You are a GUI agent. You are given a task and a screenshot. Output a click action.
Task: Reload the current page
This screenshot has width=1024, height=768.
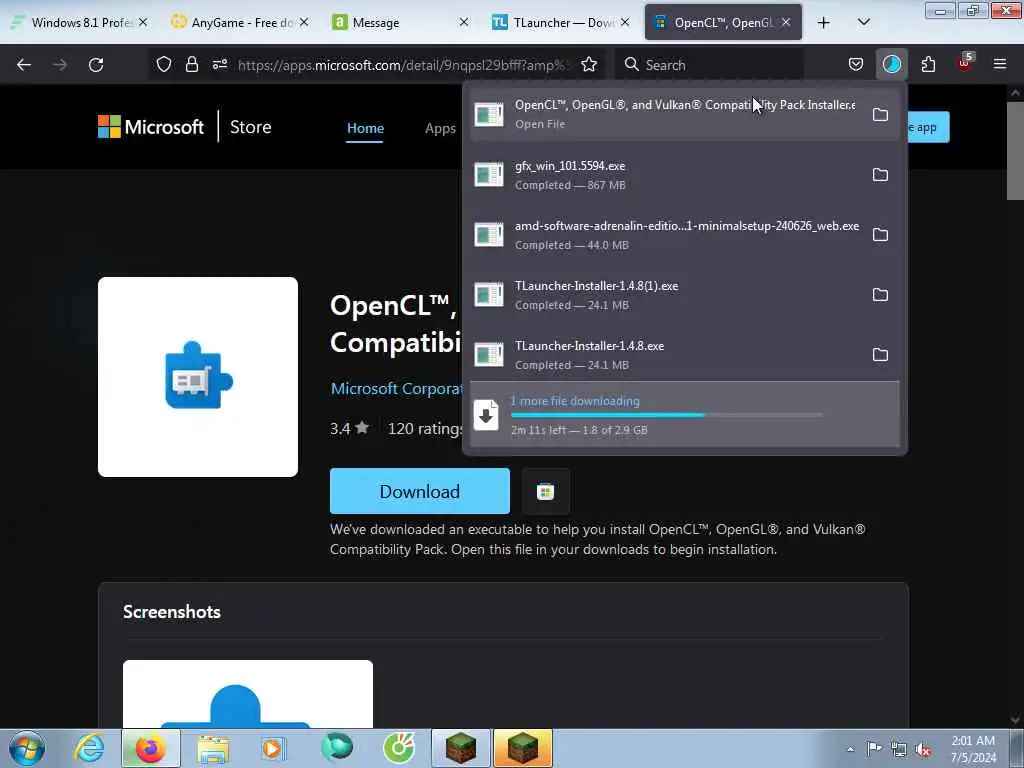96,65
